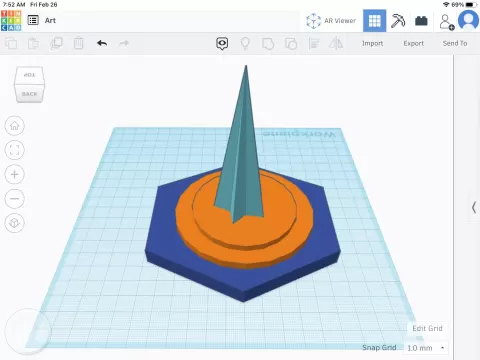Image resolution: width=480 pixels, height=360 pixels.
Task: Open the Align tool
Action: coord(314,43)
